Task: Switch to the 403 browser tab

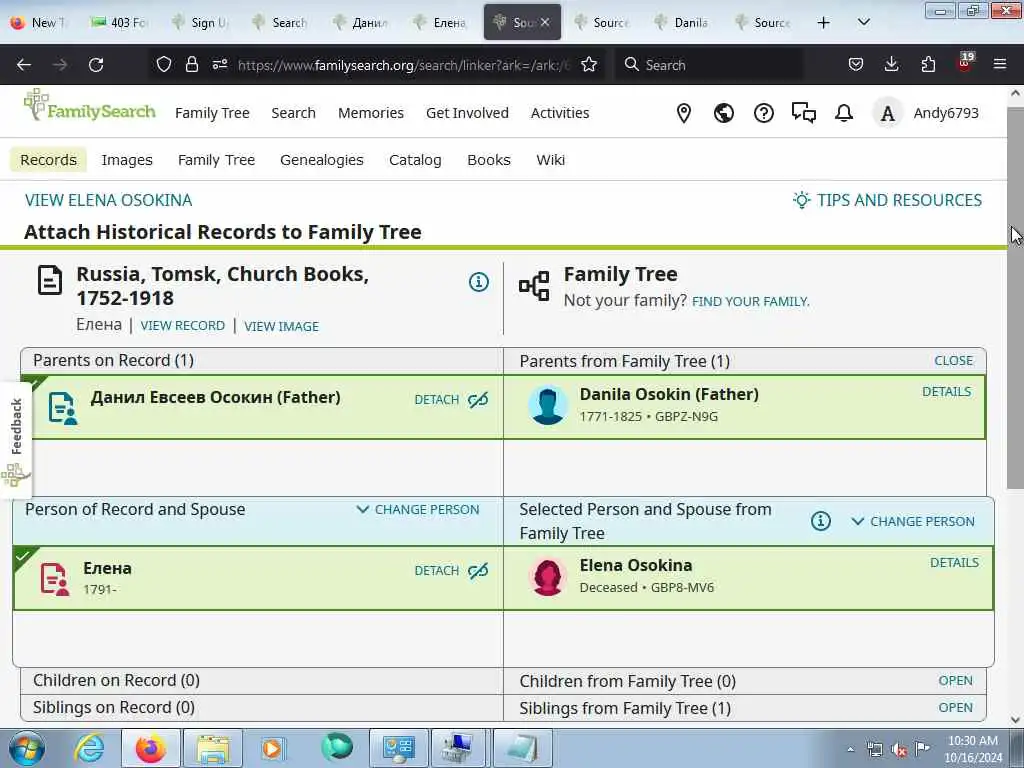Action: tap(120, 22)
